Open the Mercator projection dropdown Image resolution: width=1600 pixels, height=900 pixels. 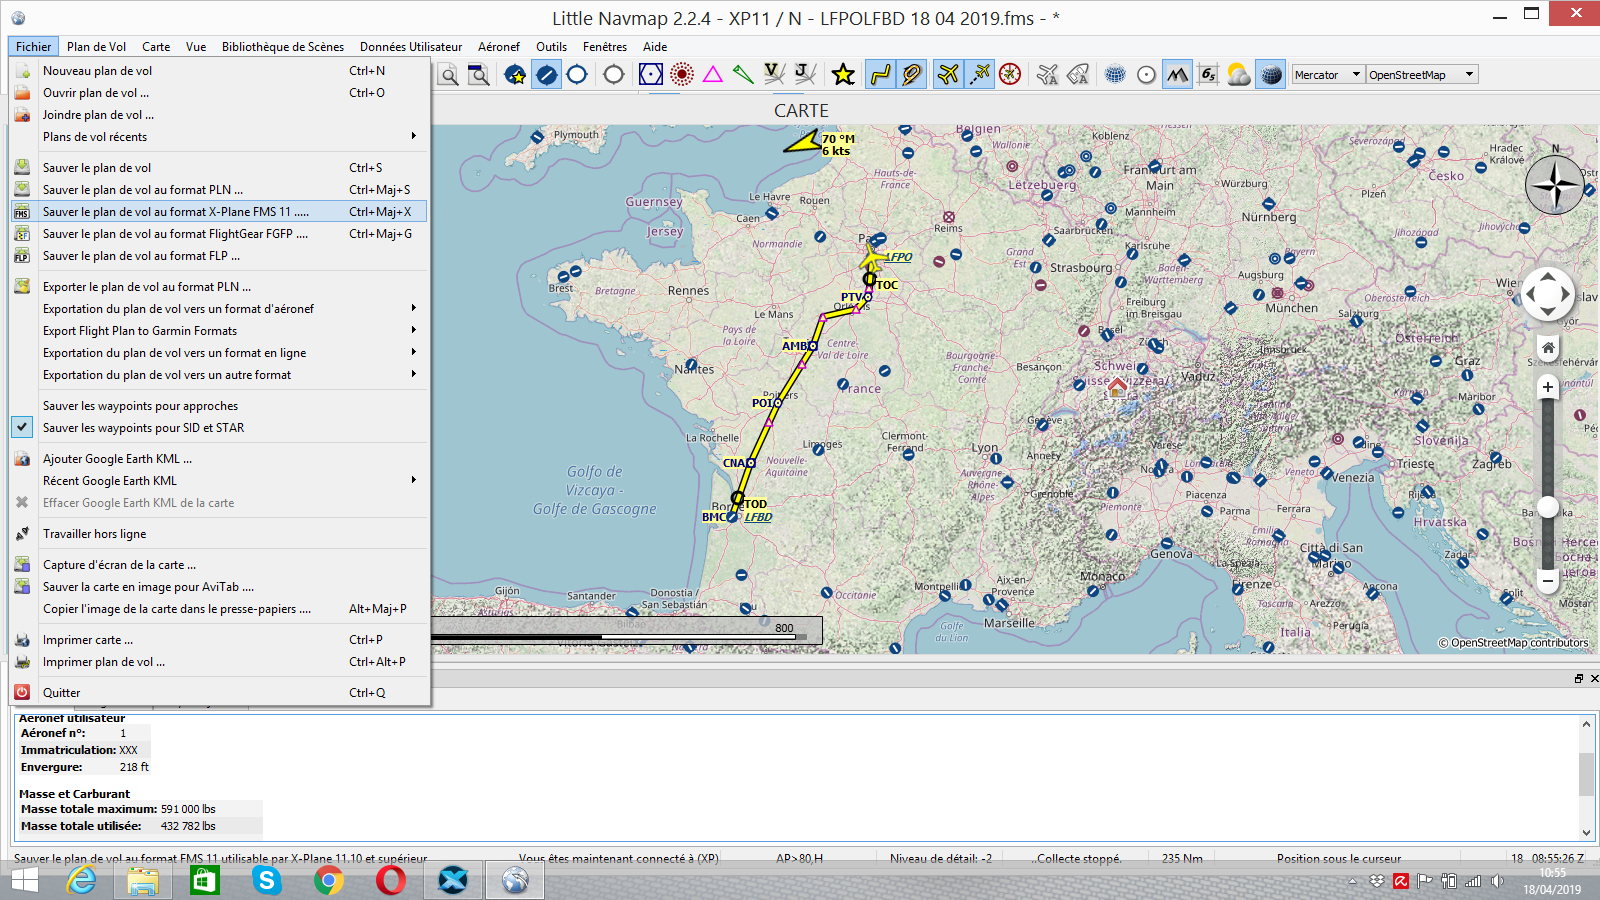click(x=1327, y=75)
